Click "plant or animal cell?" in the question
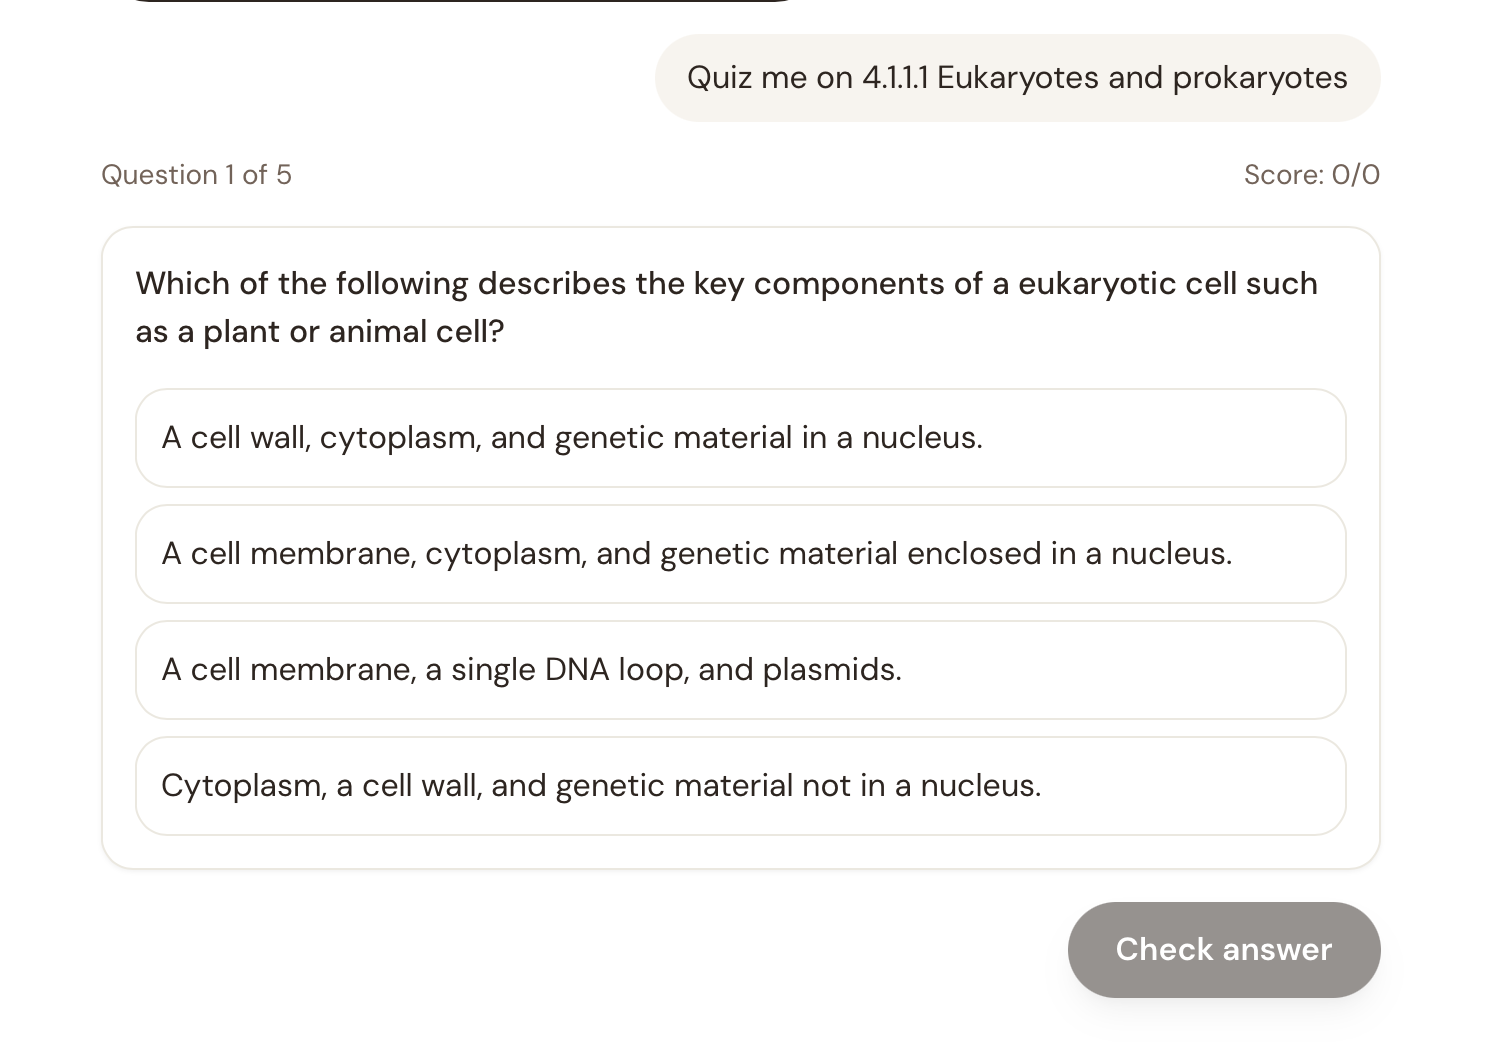 [353, 332]
